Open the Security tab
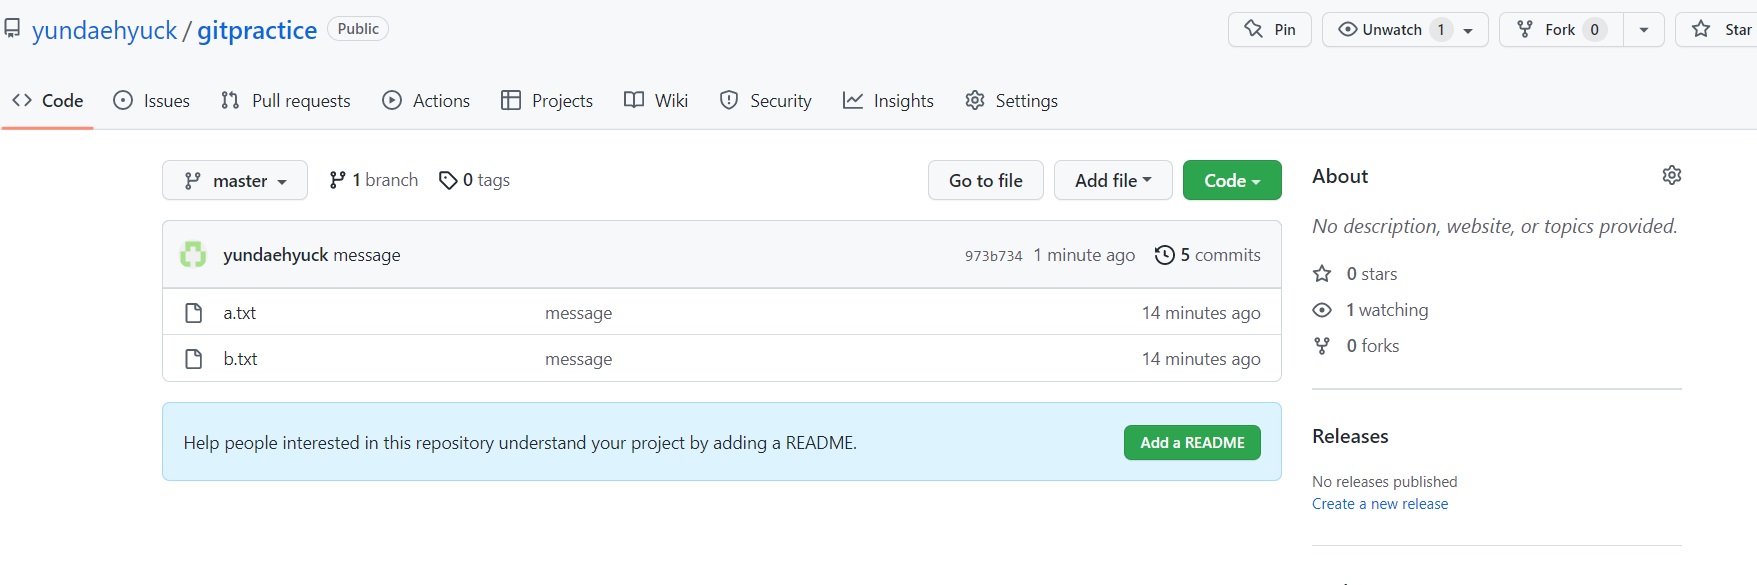Screen dimensions: 1757x585 pos(766,101)
